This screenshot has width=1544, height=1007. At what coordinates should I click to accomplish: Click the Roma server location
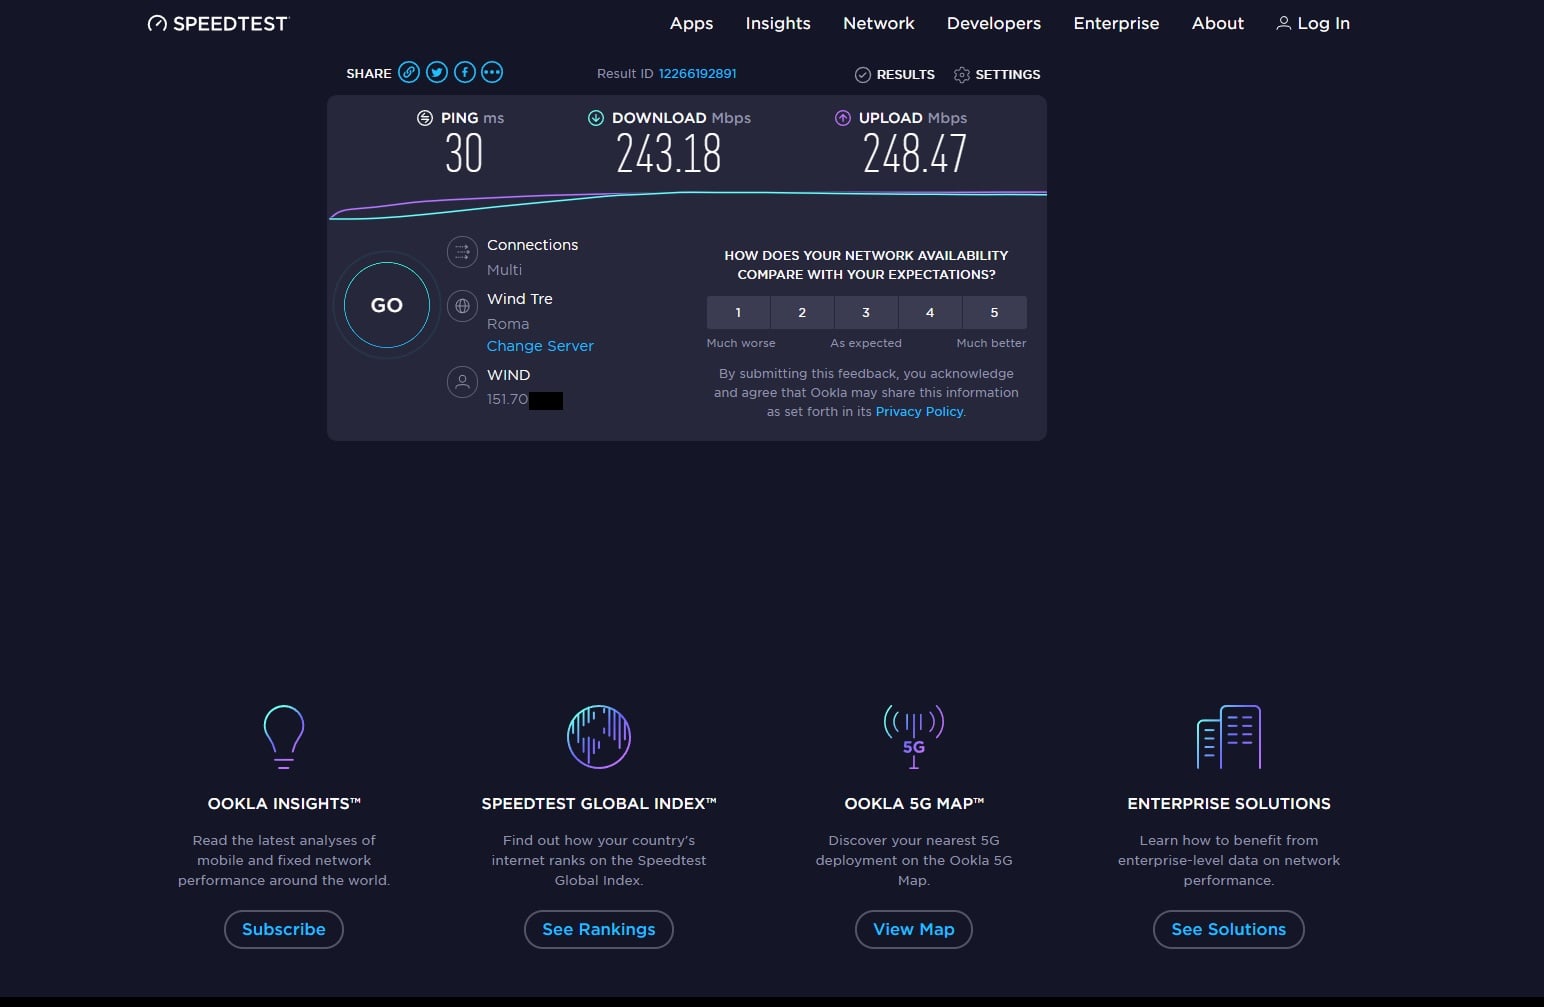point(508,324)
